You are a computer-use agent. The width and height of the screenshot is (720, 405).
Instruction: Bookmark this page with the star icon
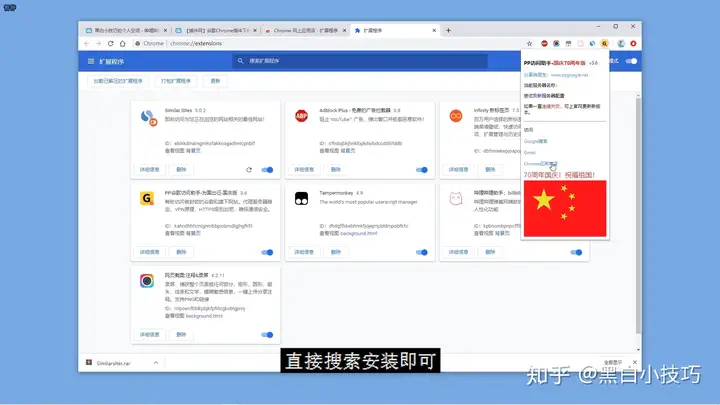point(529,44)
